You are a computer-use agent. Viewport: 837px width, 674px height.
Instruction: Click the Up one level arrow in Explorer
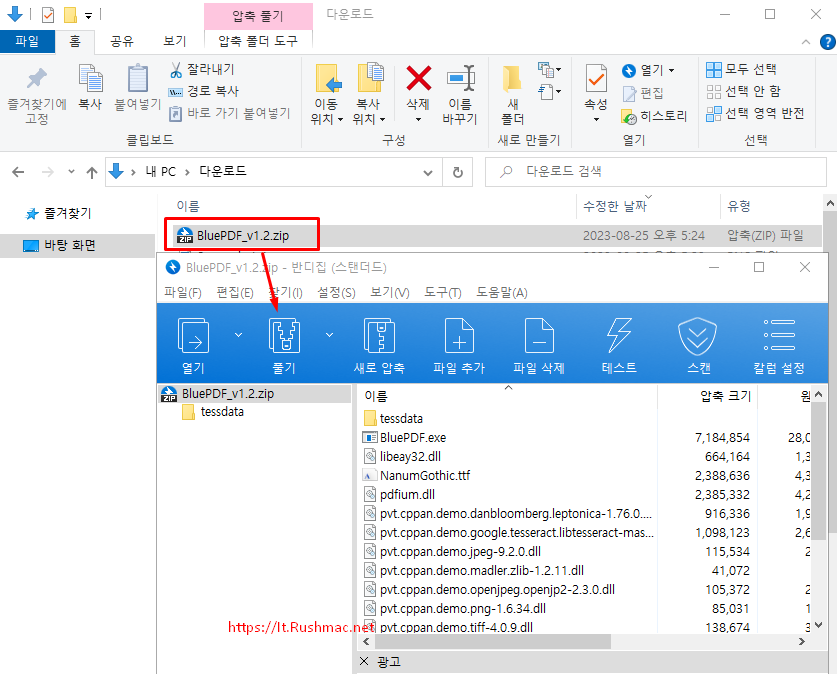[x=92, y=172]
